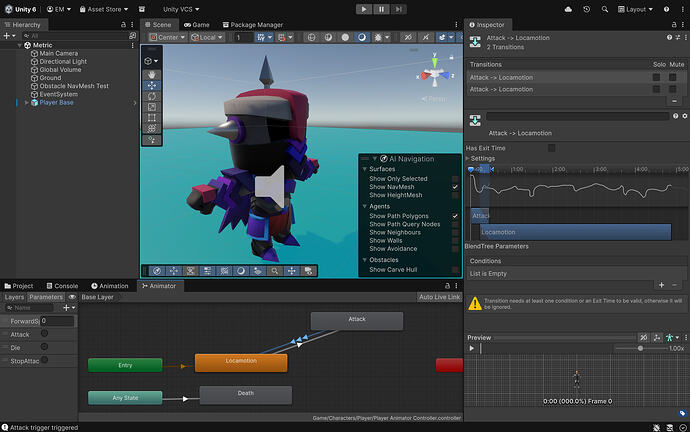Toggle Has Exit Time checkbox
This screenshot has width=690, height=432.
[x=551, y=148]
